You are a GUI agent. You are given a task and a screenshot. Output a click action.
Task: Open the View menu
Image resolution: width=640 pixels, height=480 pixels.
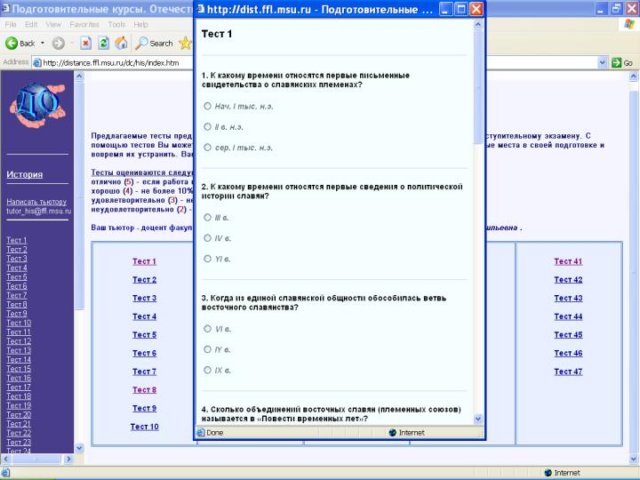[53, 24]
